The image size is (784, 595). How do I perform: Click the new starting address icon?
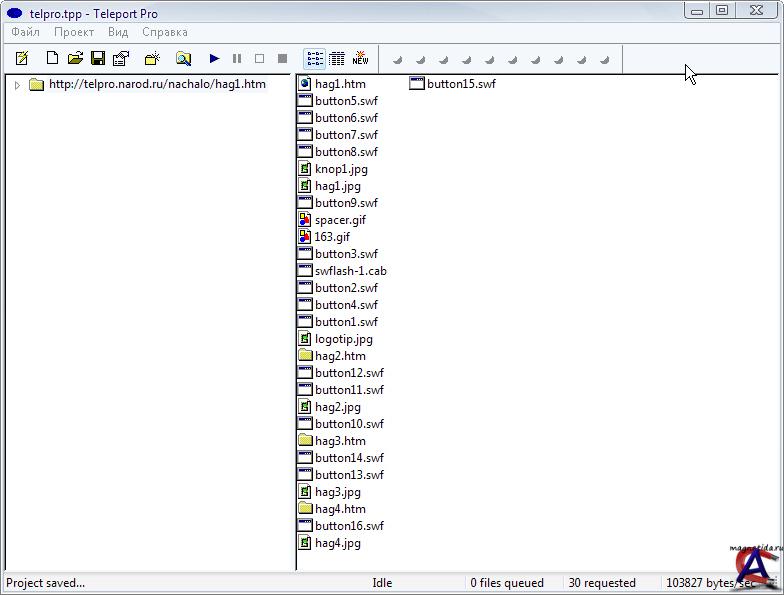coord(152,59)
